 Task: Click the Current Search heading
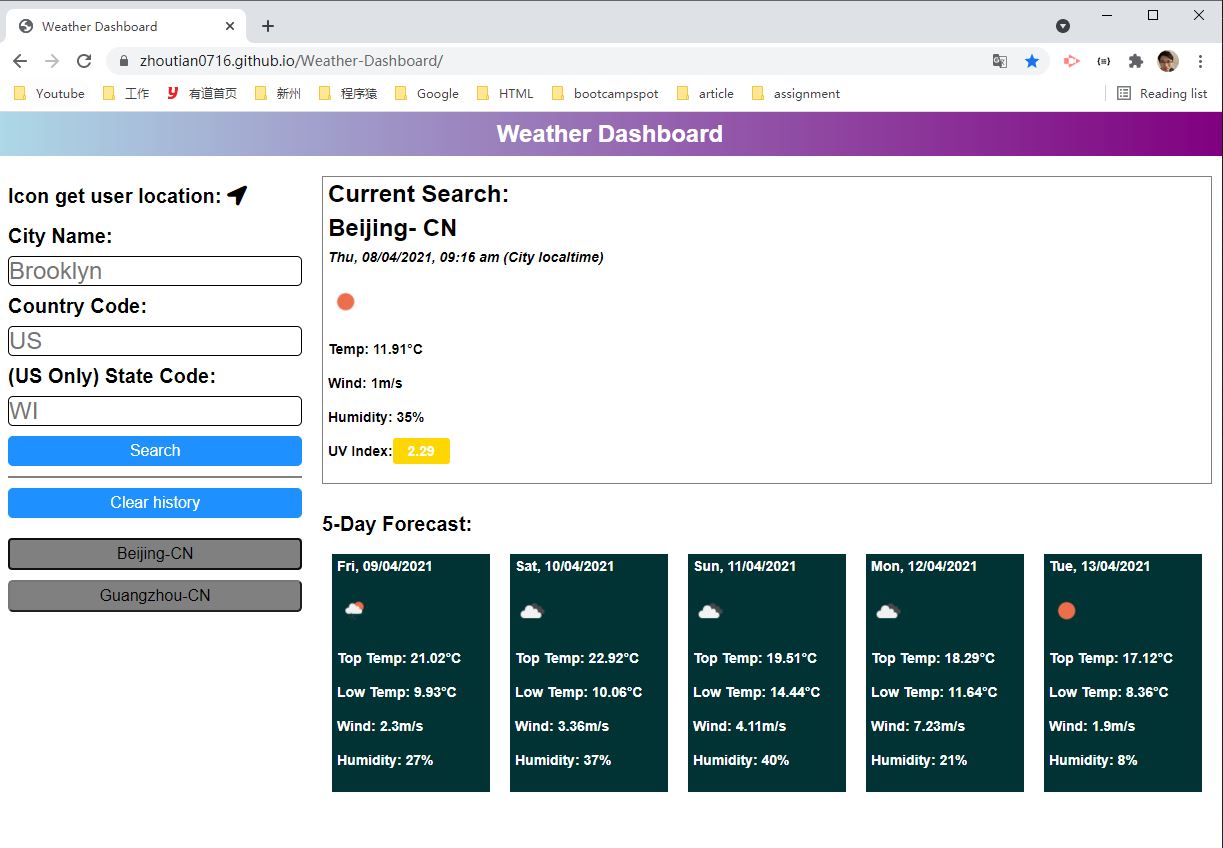coord(418,194)
